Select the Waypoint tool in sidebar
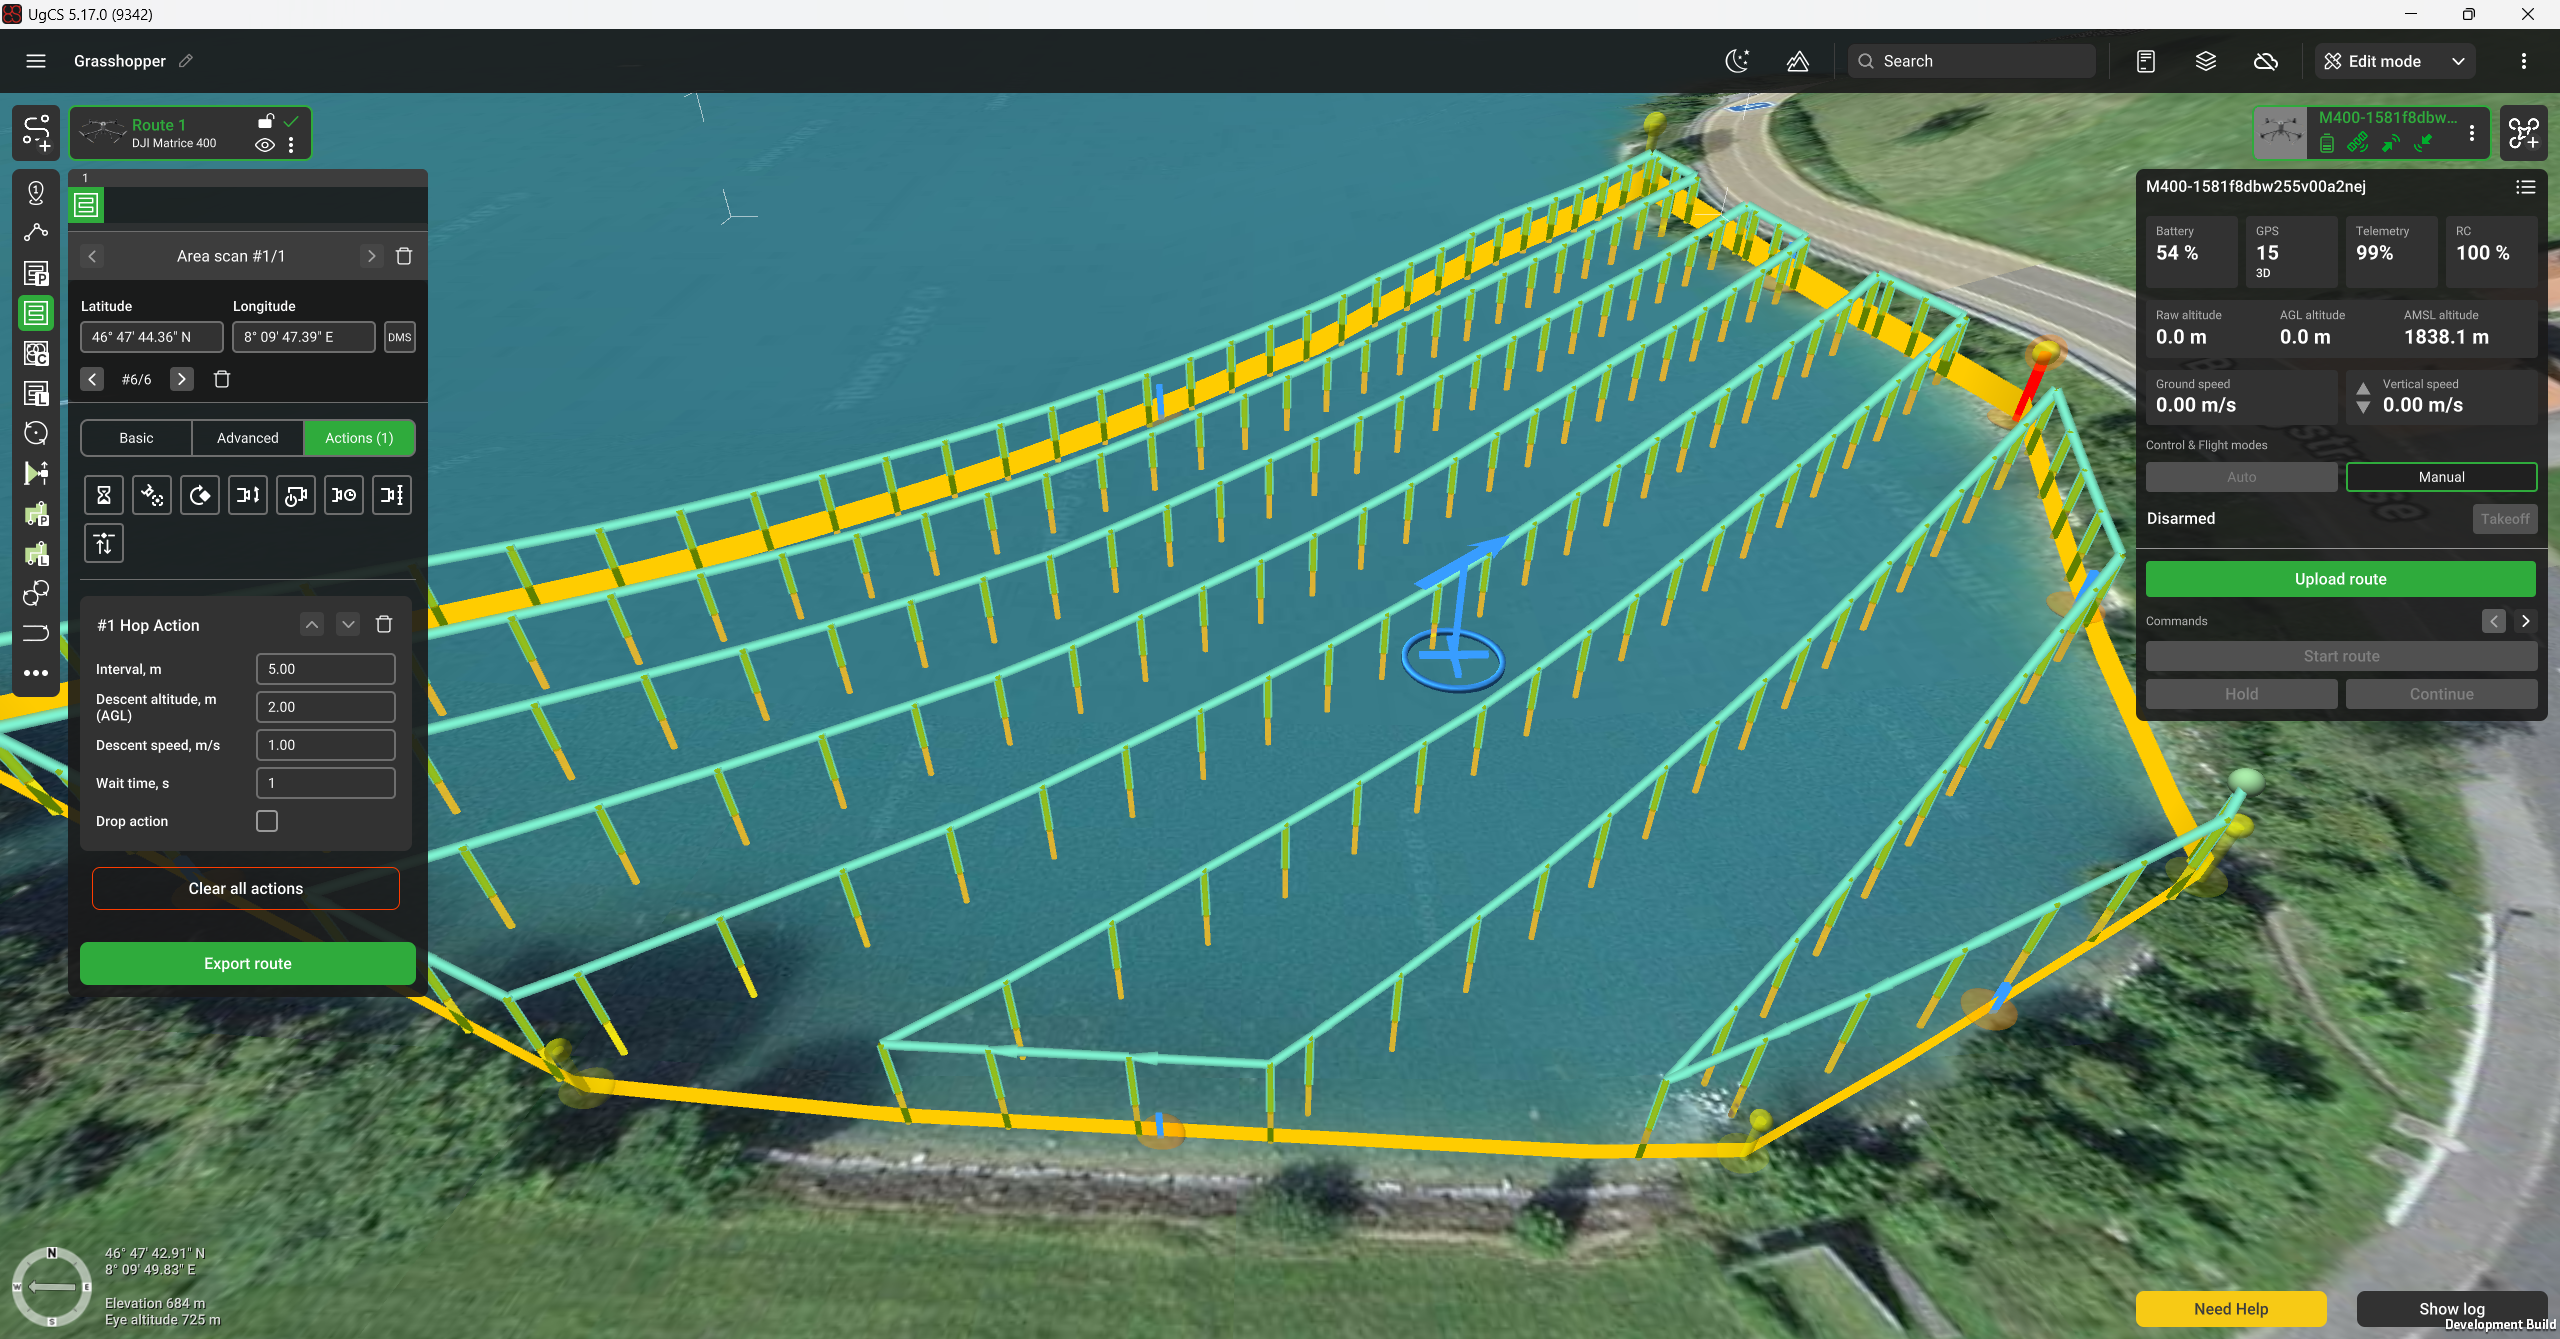The width and height of the screenshot is (2560, 1339). [36, 192]
